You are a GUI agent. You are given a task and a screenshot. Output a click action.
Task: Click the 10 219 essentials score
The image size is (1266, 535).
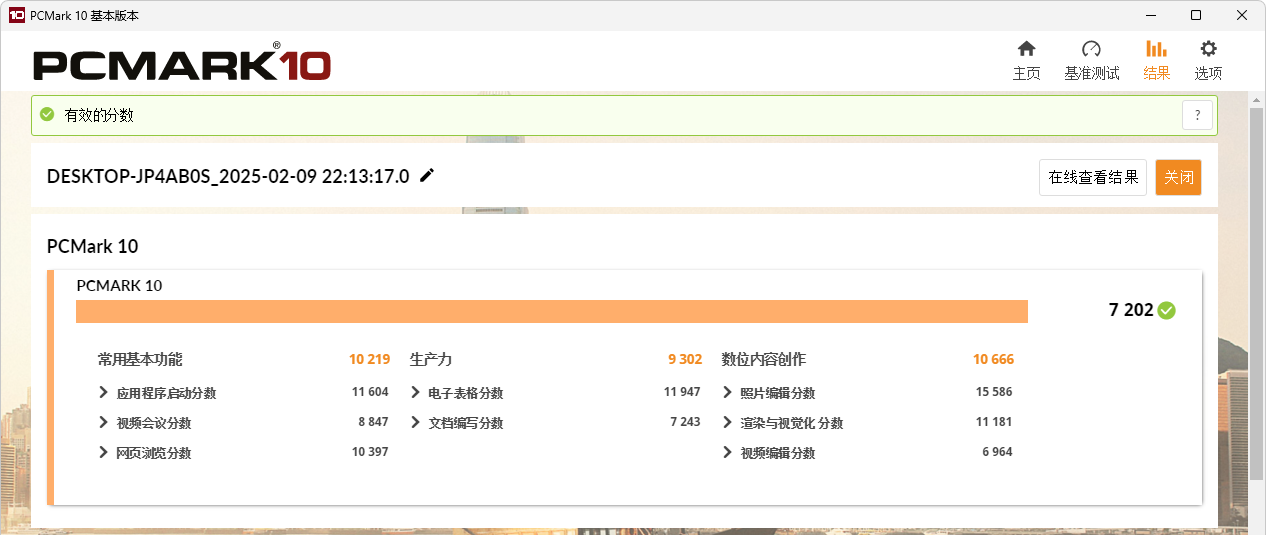(x=369, y=359)
